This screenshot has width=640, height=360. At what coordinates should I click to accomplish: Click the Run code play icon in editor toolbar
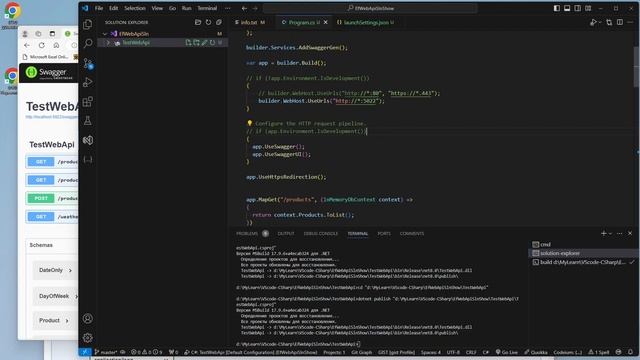[593, 22]
